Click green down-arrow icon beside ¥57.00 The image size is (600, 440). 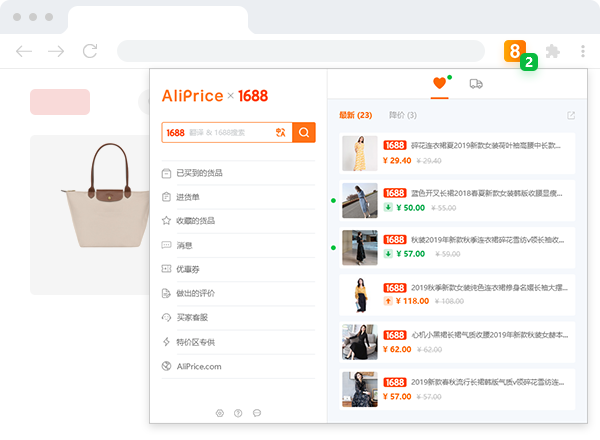click(388, 254)
